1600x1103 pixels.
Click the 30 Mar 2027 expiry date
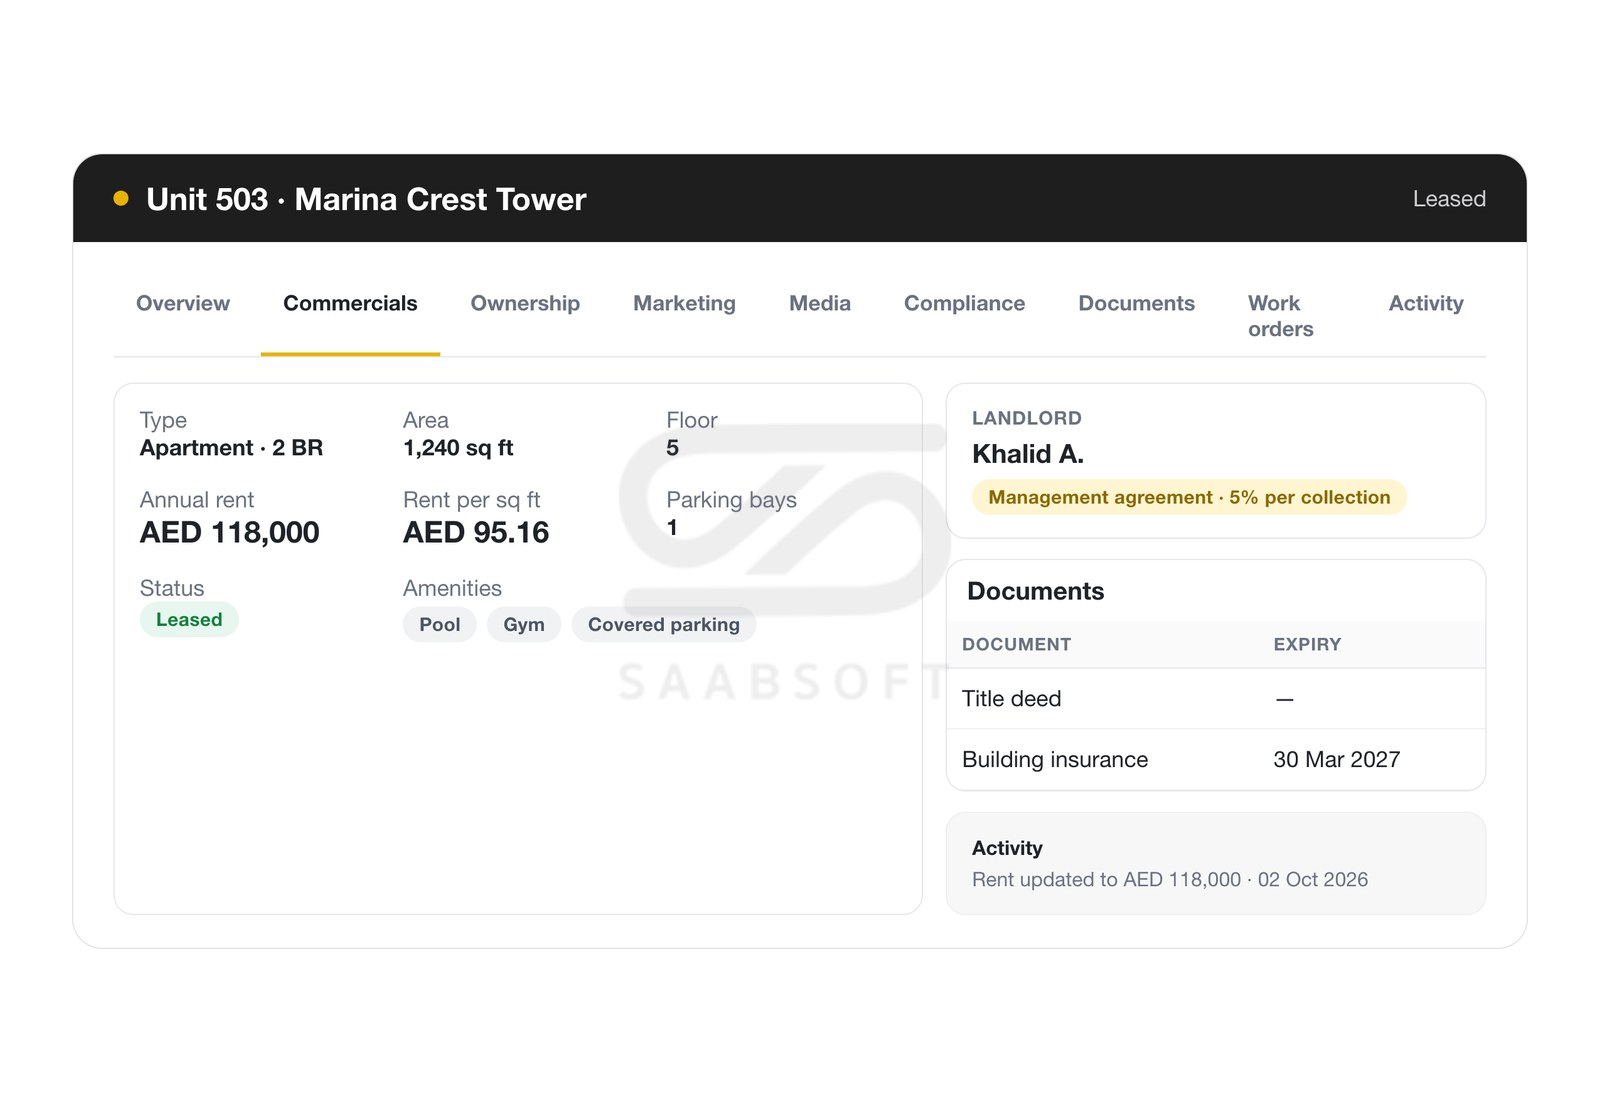pyautogui.click(x=1336, y=760)
